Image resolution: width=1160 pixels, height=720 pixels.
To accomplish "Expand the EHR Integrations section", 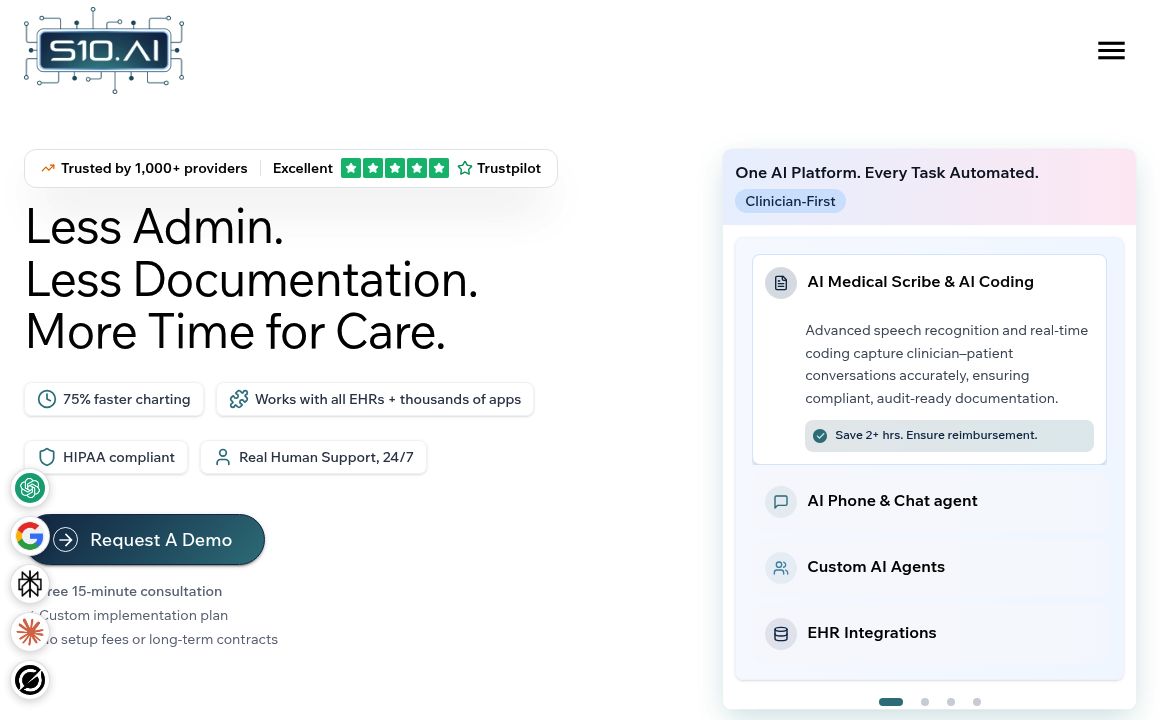I will click(871, 633).
